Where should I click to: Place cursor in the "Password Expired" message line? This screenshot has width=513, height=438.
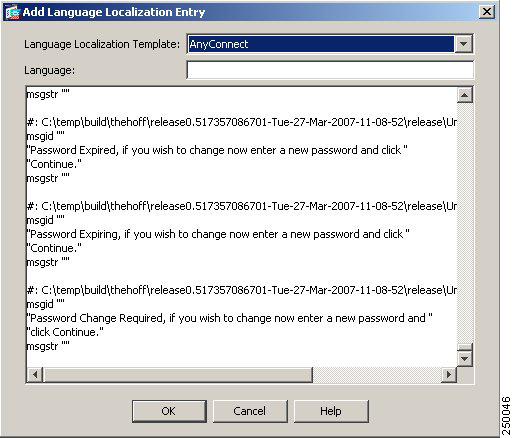point(217,150)
